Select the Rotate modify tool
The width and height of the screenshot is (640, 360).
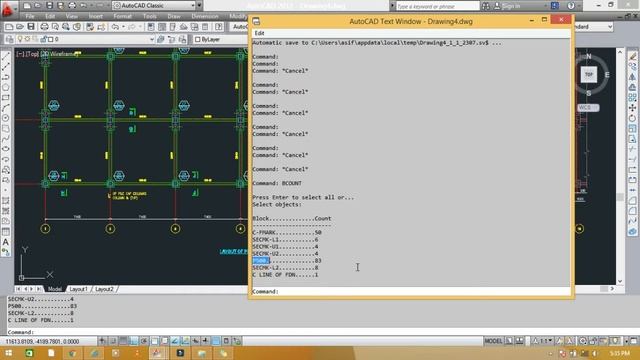click(x=632, y=118)
